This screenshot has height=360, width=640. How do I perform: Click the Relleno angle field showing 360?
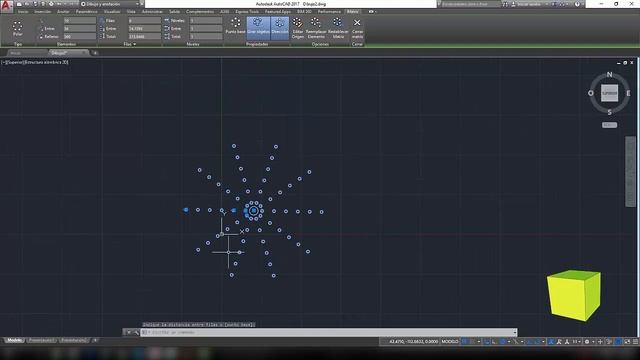coord(79,36)
